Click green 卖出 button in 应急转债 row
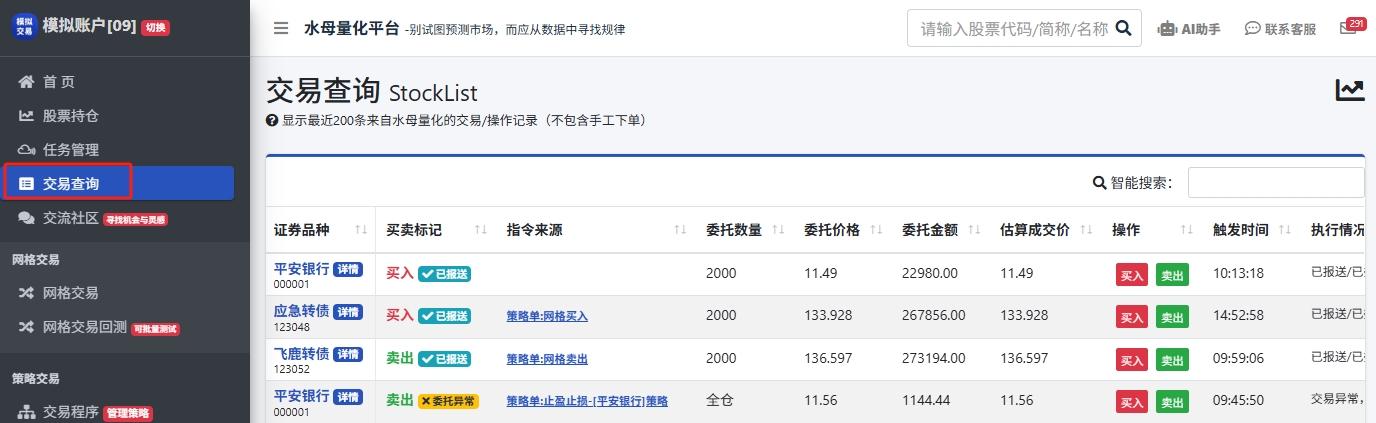1376x423 pixels. click(x=1172, y=316)
